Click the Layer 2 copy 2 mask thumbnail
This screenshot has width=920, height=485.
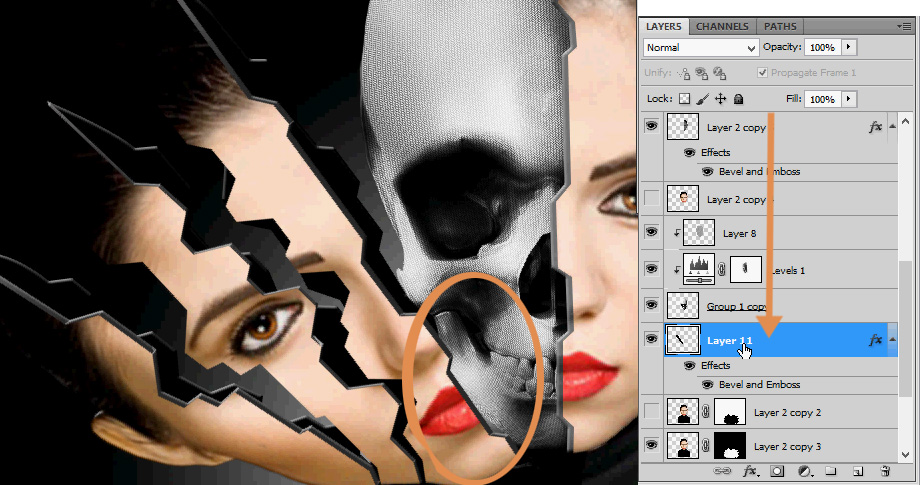click(730, 412)
